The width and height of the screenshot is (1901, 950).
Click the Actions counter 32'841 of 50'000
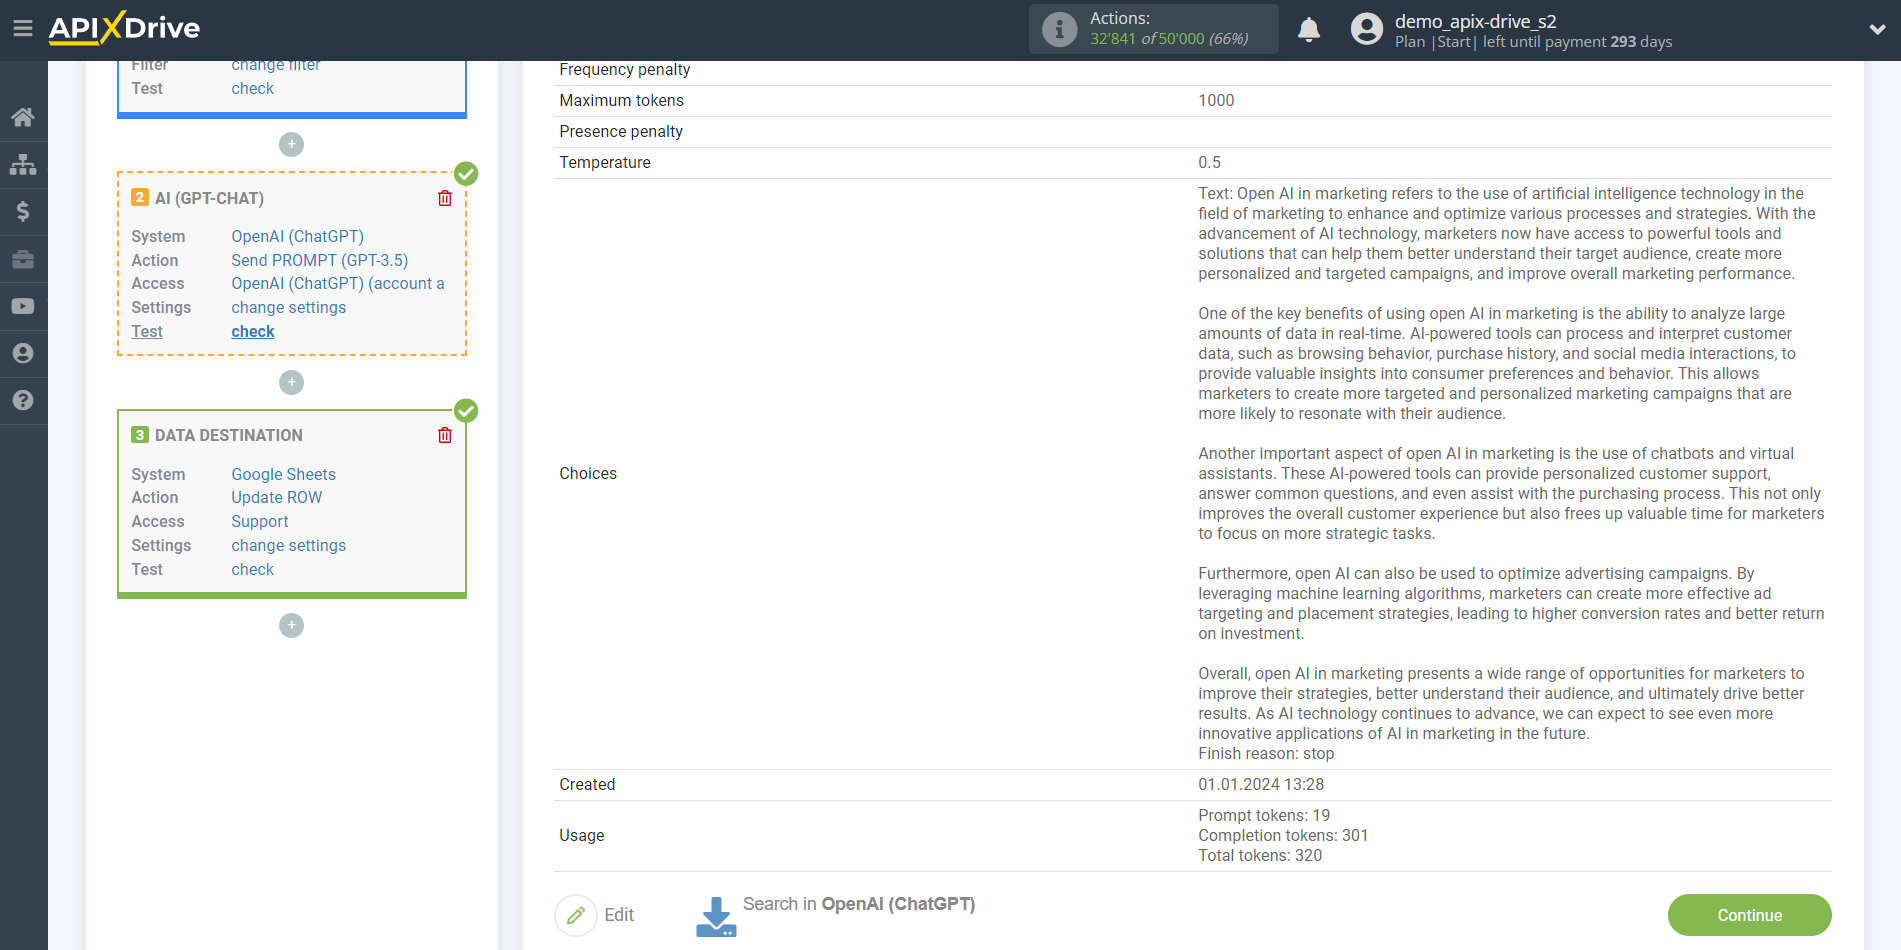(x=1169, y=39)
